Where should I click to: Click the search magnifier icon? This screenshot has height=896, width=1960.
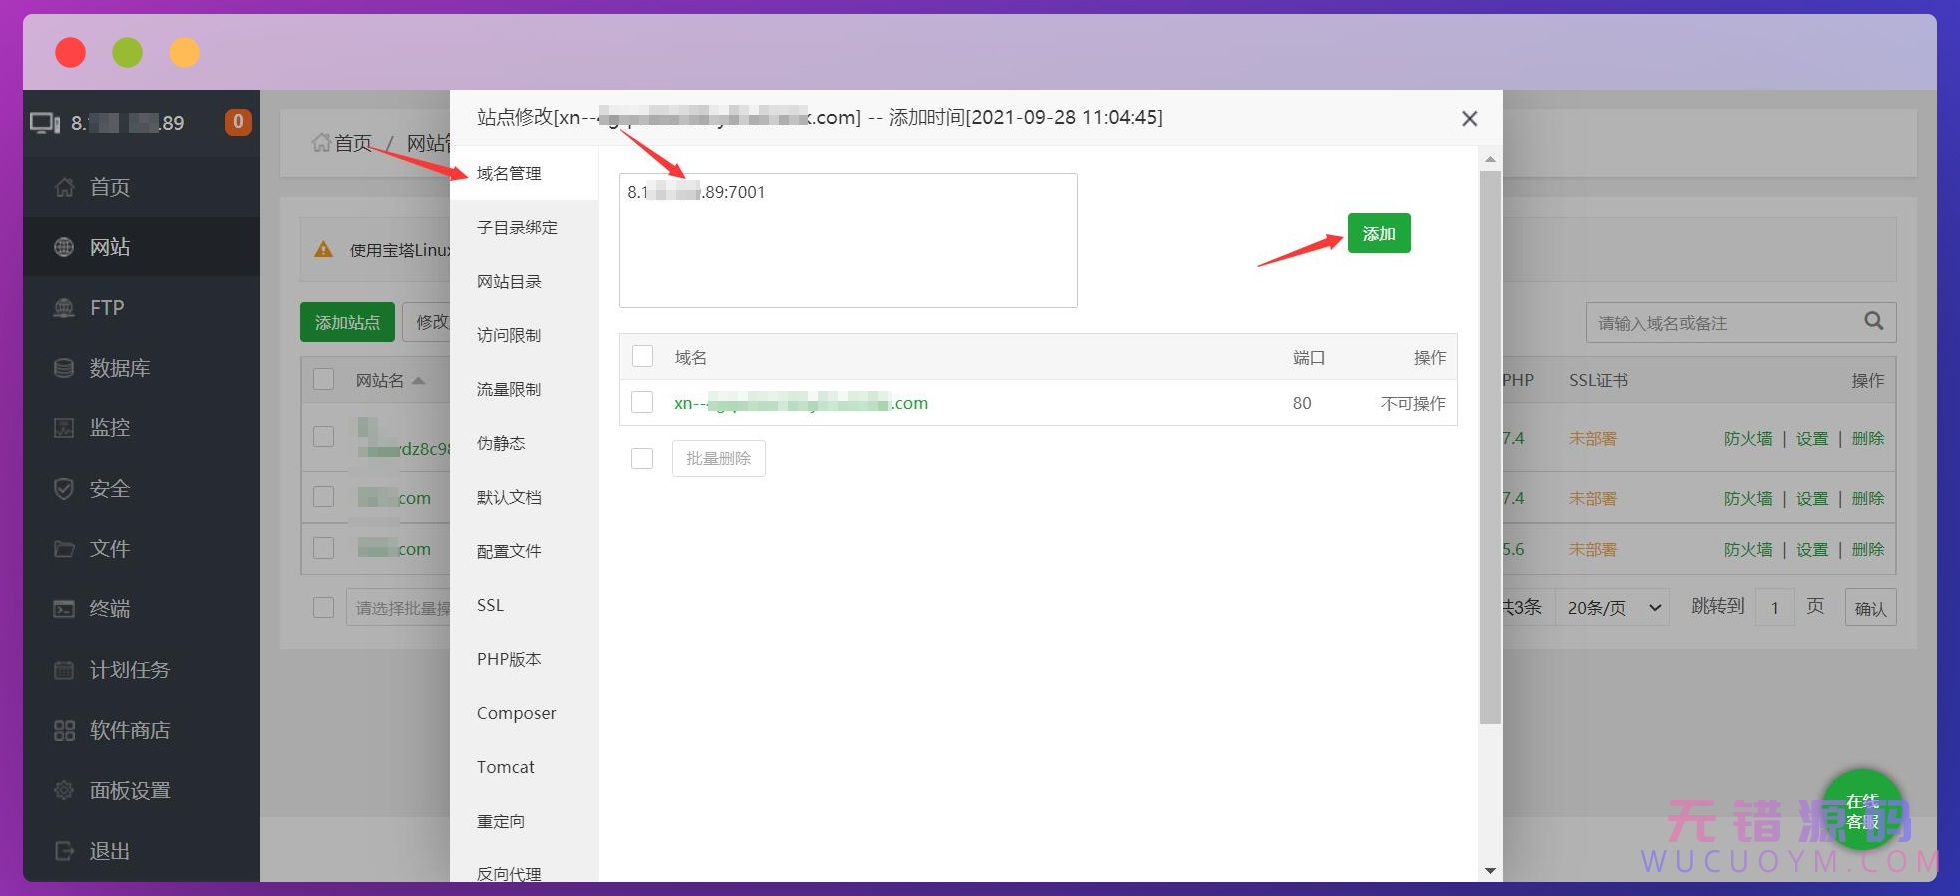pos(1873,321)
